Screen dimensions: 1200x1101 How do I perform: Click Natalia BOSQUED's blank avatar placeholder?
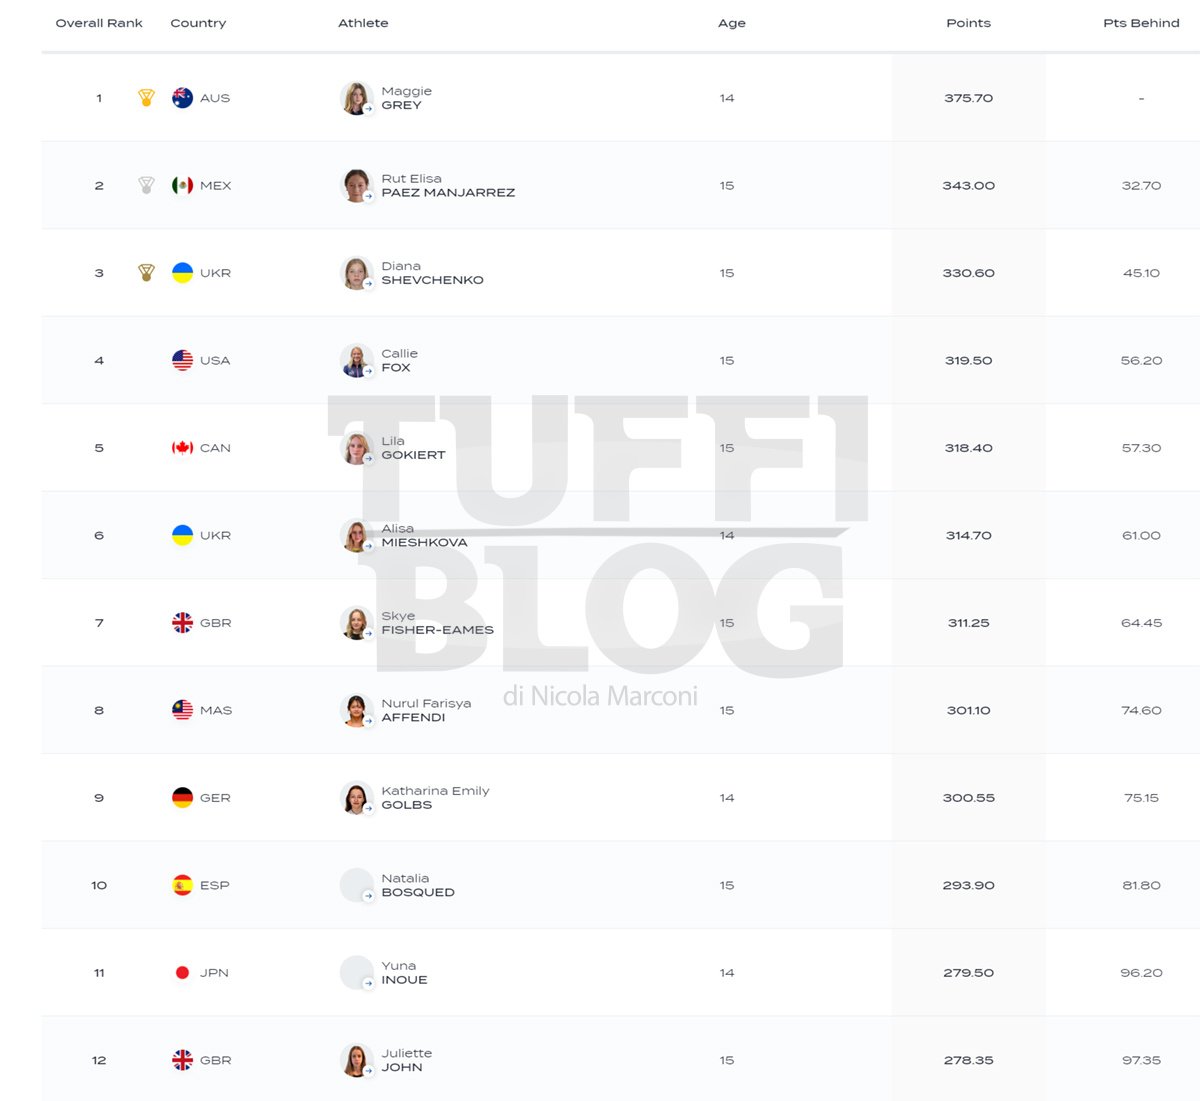point(357,885)
